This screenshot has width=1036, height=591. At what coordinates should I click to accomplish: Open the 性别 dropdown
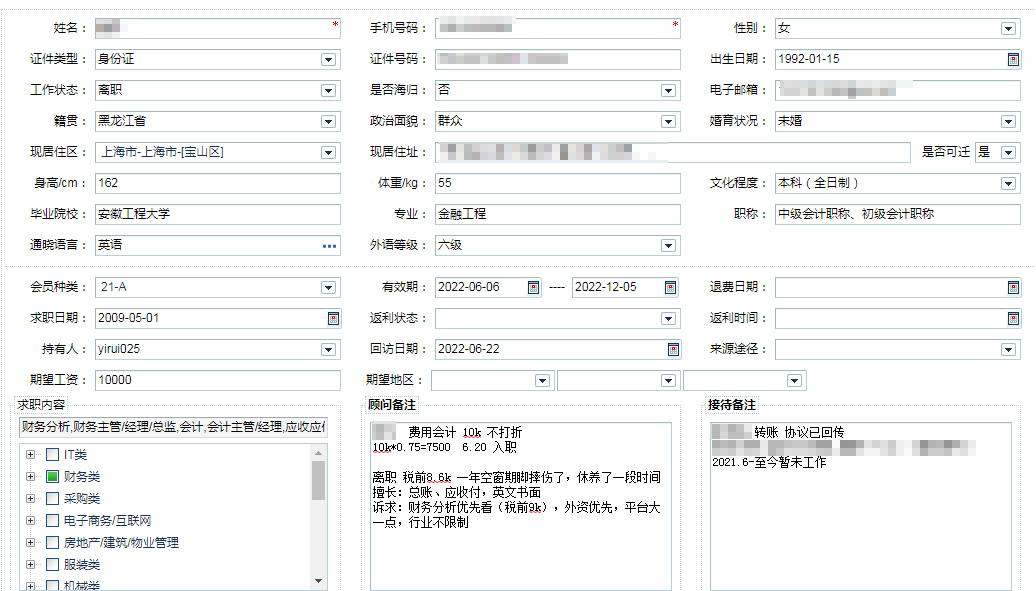[1008, 28]
